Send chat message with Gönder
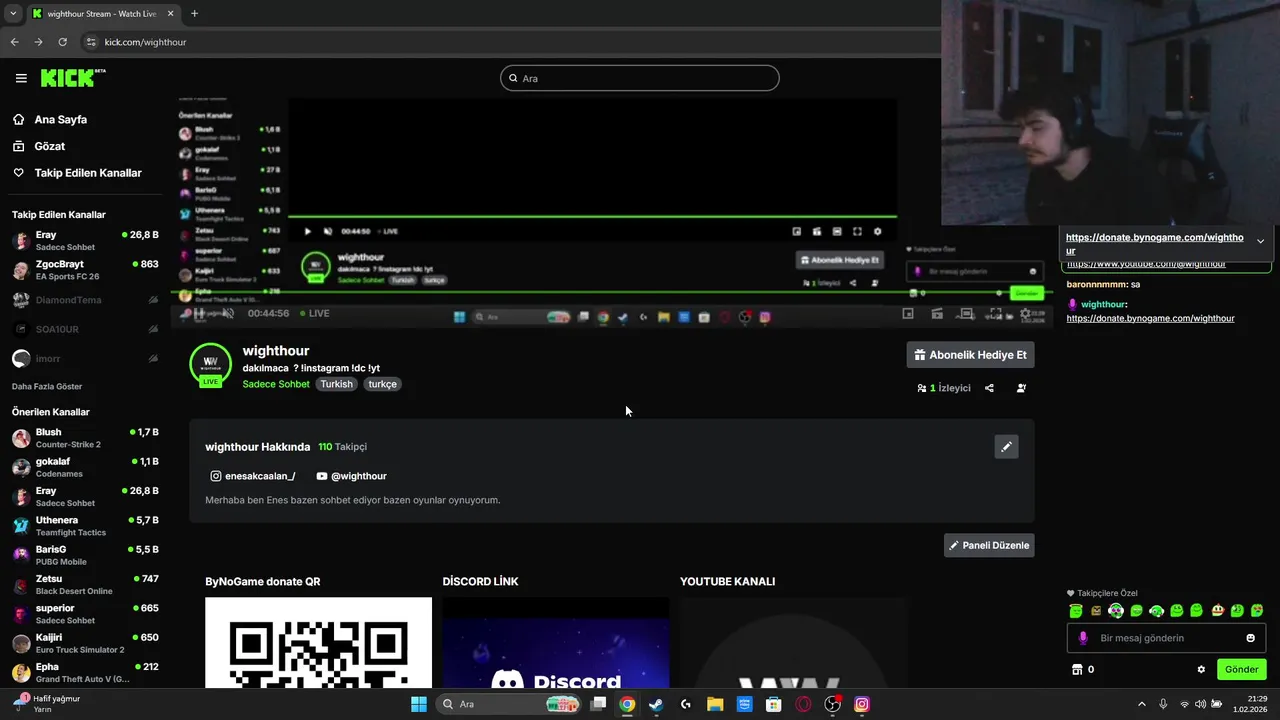Screen dimensions: 1280x720 (1241, 670)
